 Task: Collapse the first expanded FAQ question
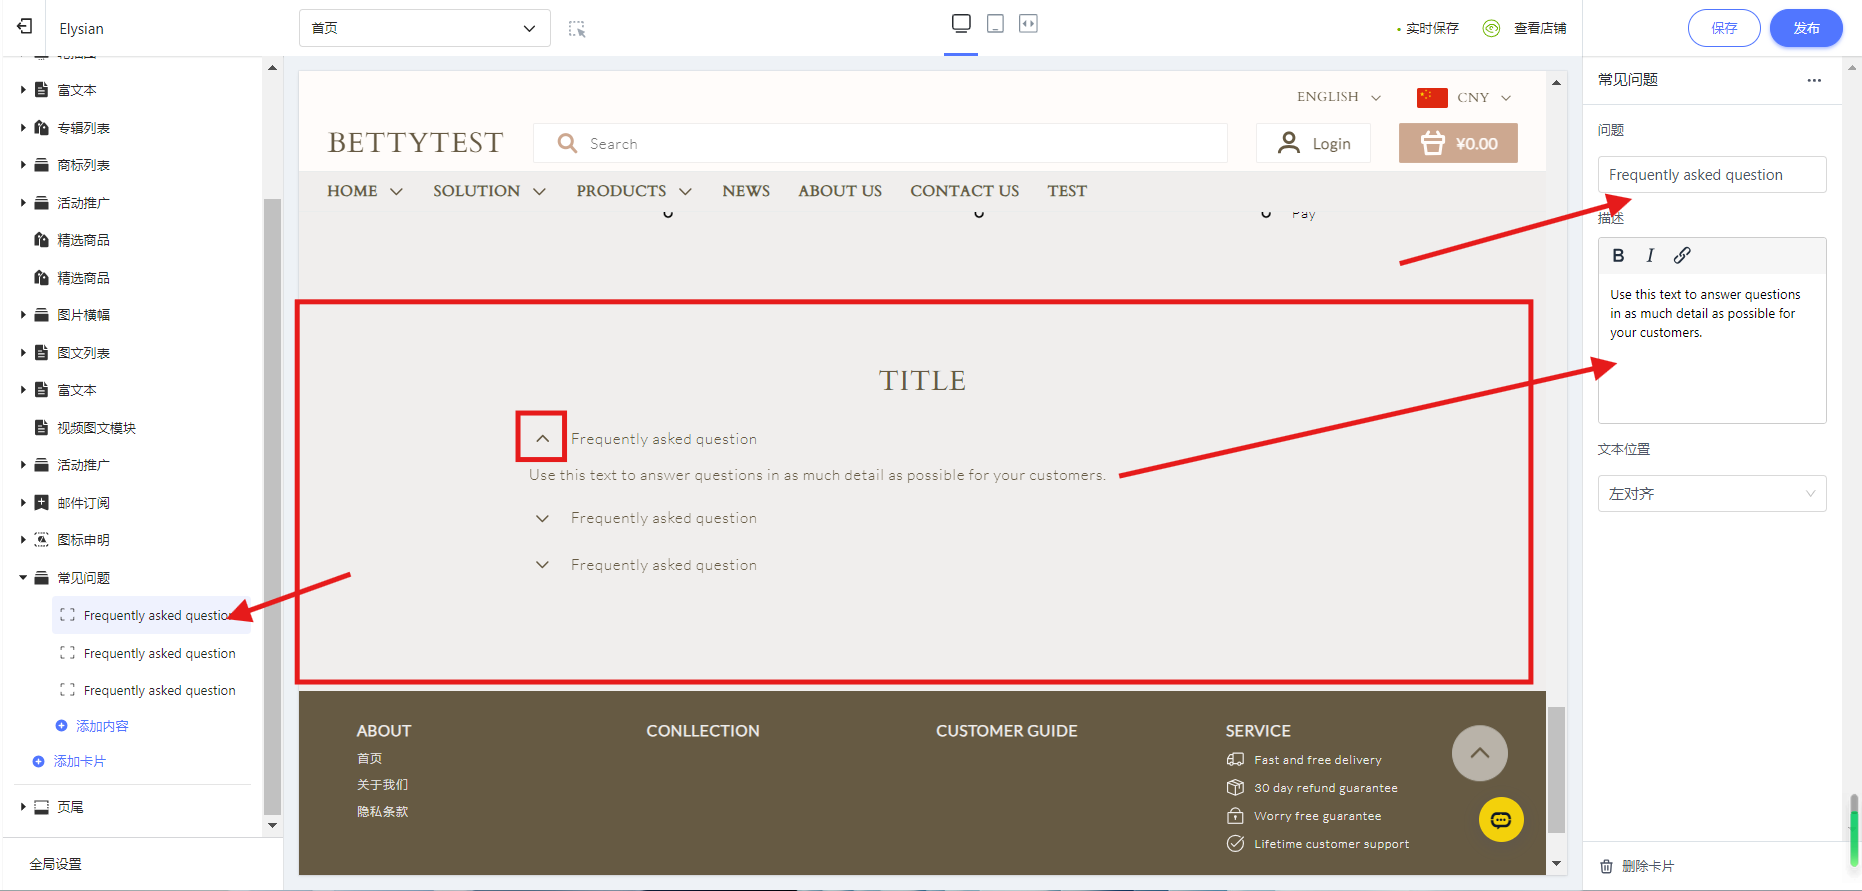542,438
